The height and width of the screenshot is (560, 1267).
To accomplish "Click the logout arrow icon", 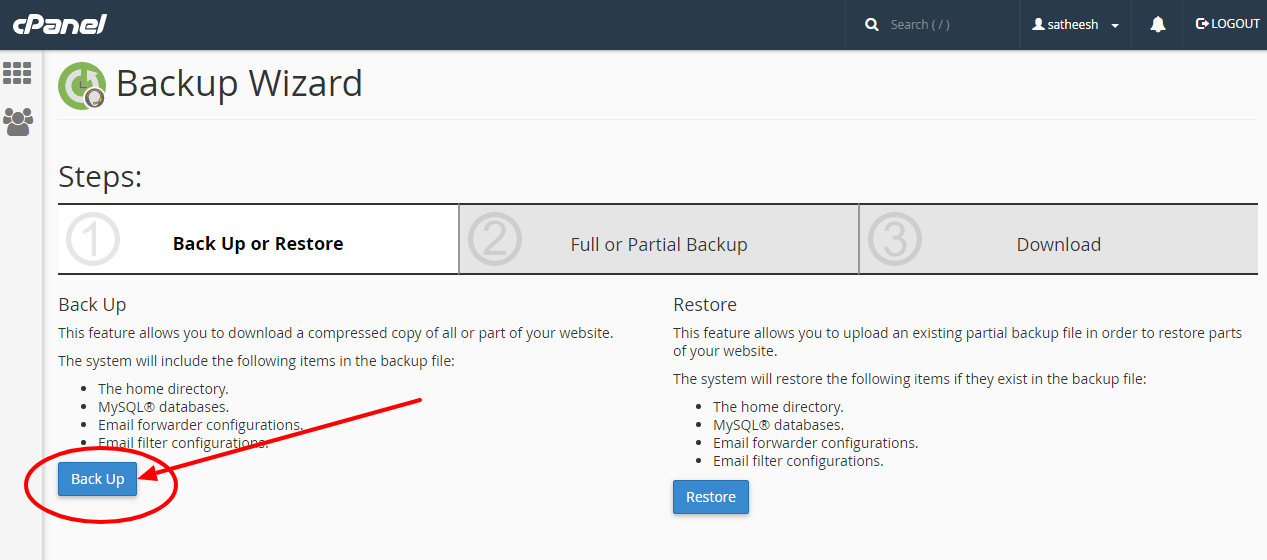I will coord(1202,24).
